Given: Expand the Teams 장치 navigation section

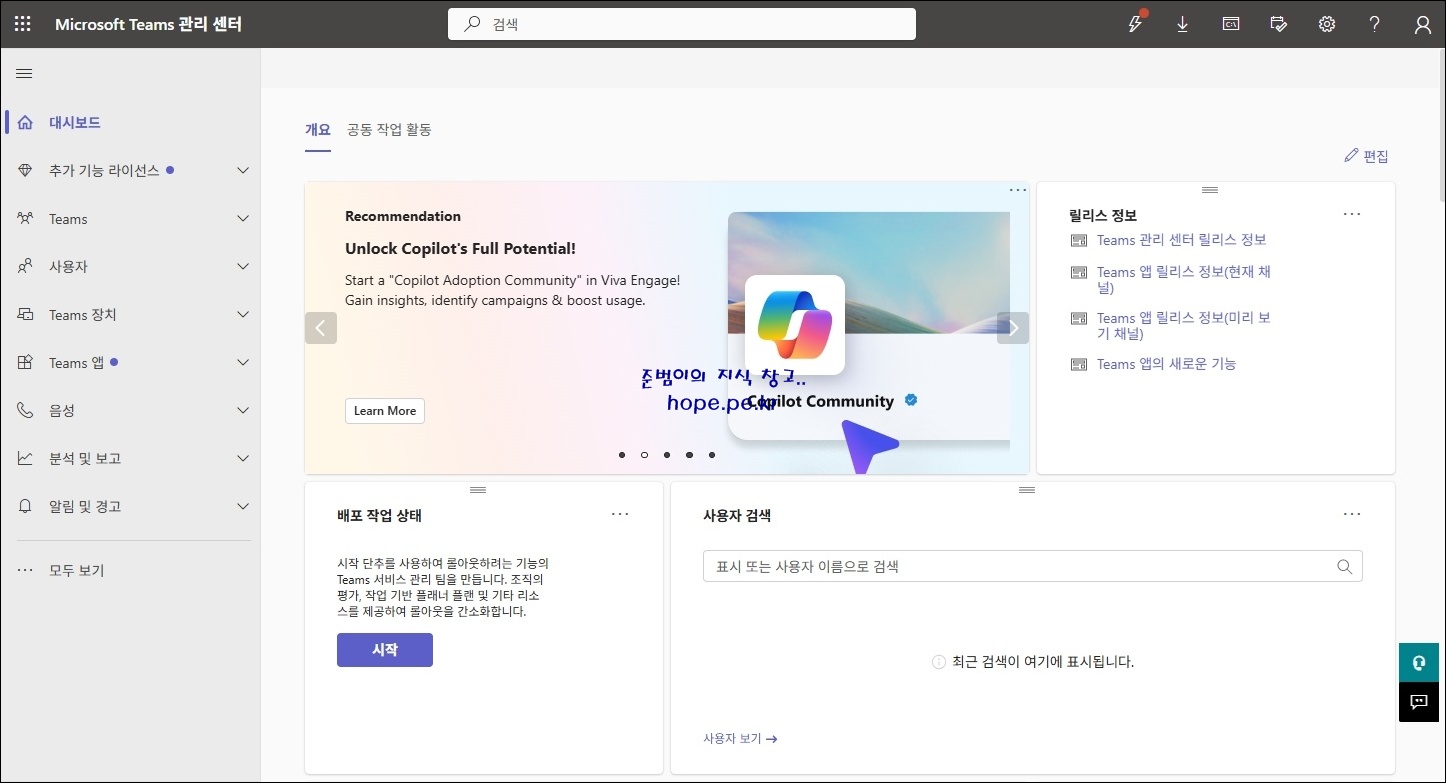Looking at the screenshot, I should [x=243, y=315].
